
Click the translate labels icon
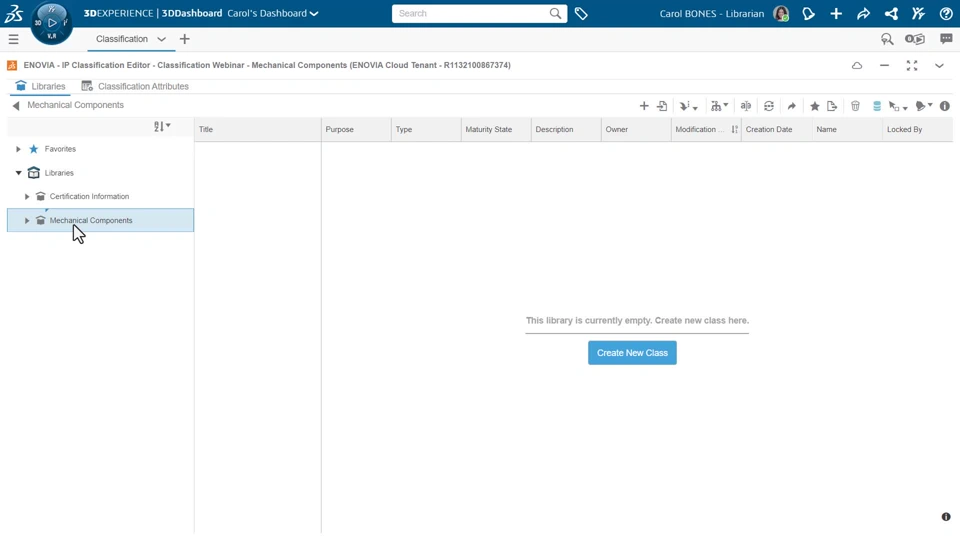pos(745,106)
